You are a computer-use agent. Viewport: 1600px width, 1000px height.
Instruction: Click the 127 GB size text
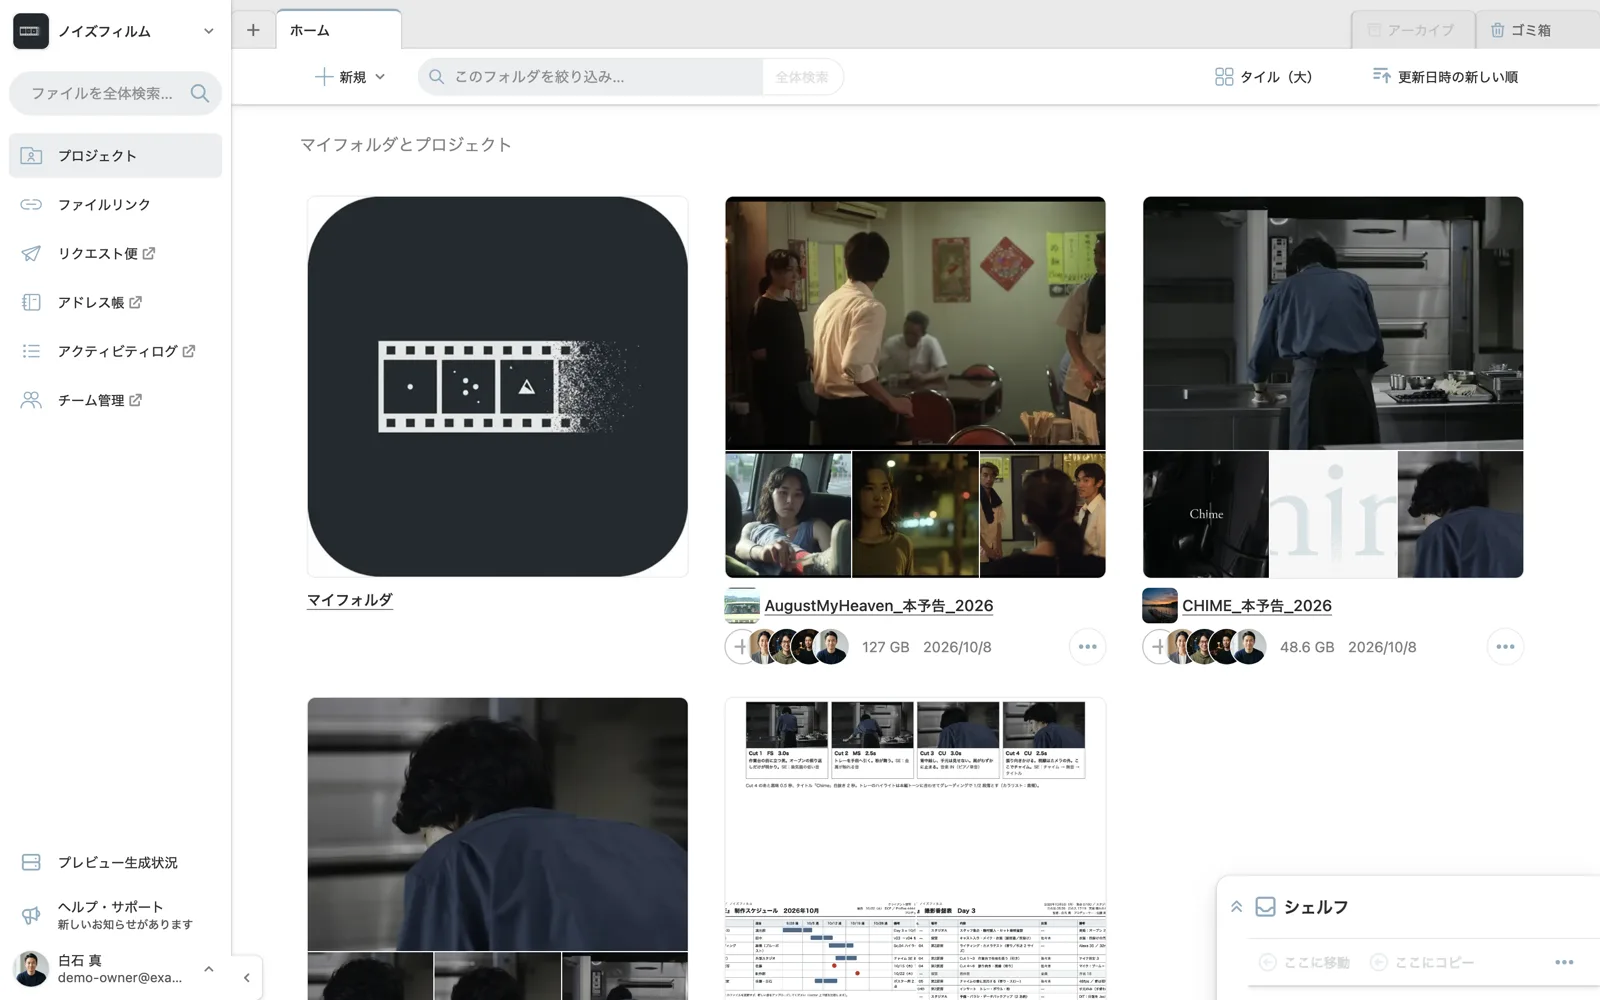(886, 647)
